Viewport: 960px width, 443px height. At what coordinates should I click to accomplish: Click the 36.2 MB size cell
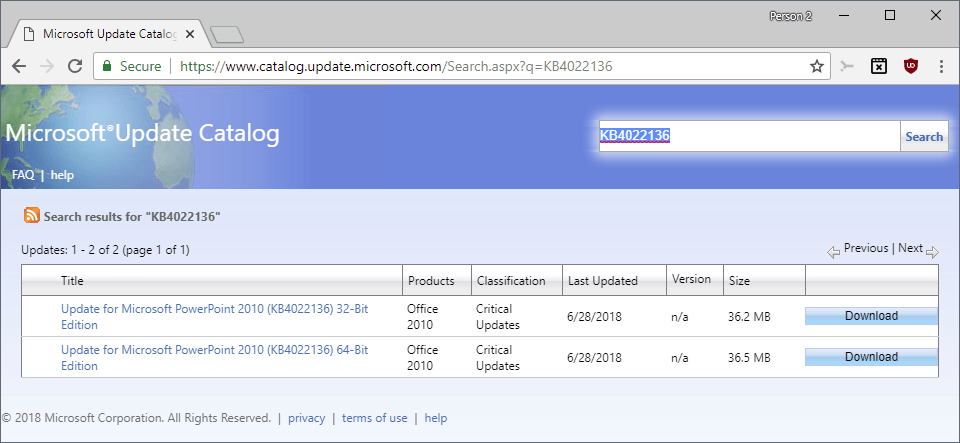pyautogui.click(x=749, y=316)
